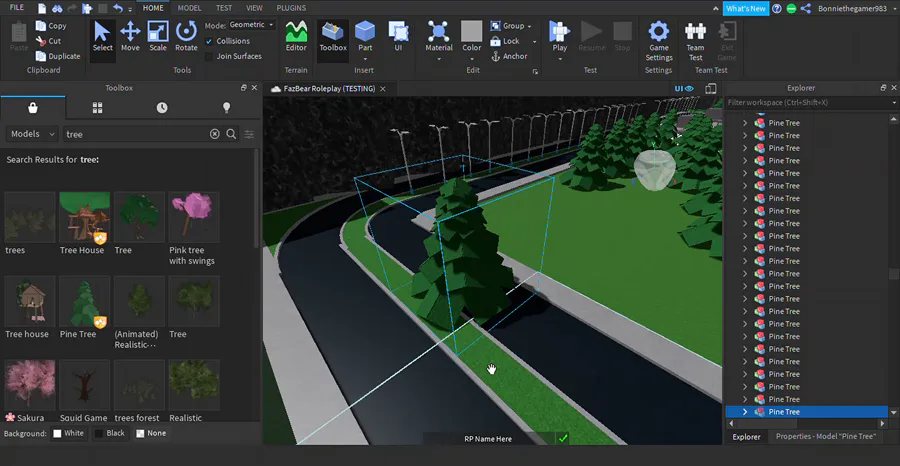Open the Group dropdown arrow
Image resolution: width=900 pixels, height=466 pixels.
coord(529,26)
